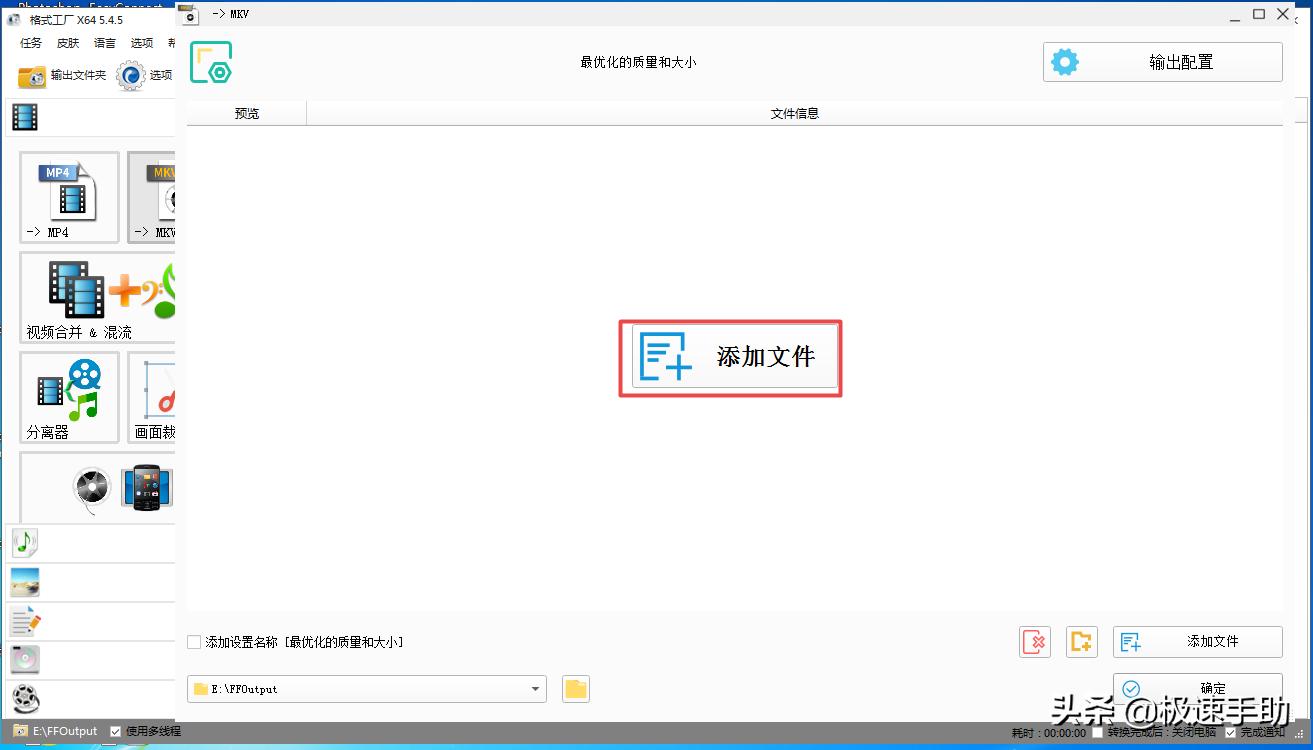Image resolution: width=1313 pixels, height=750 pixels.
Task: Switch to the picture formats category icon
Action: pos(24,582)
